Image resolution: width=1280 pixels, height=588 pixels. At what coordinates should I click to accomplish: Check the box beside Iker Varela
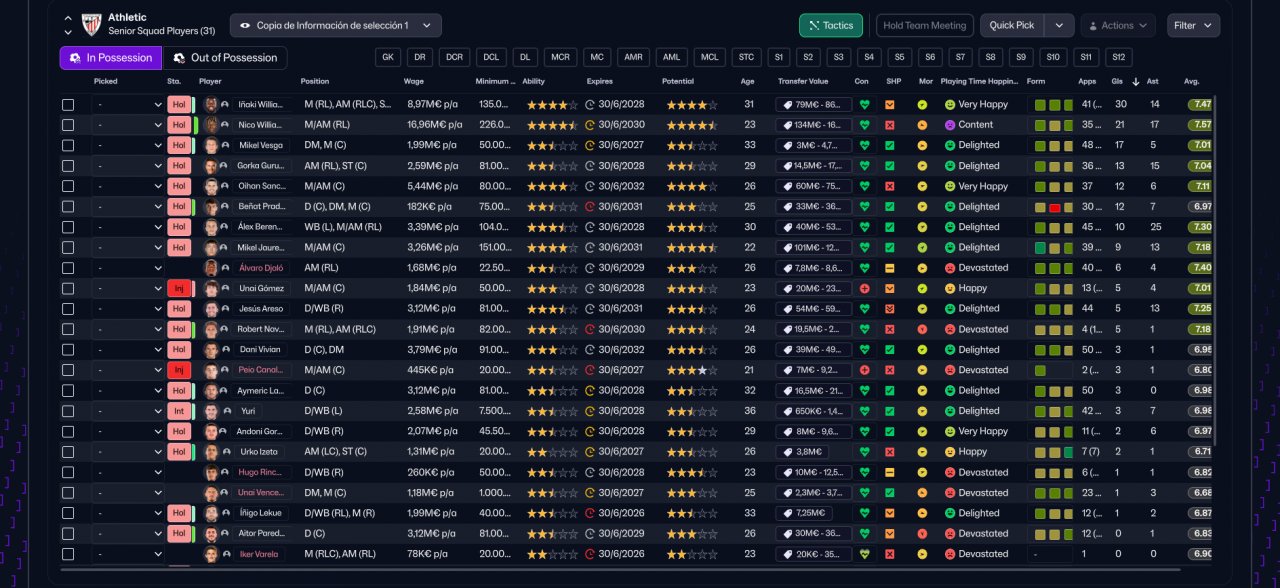point(68,554)
